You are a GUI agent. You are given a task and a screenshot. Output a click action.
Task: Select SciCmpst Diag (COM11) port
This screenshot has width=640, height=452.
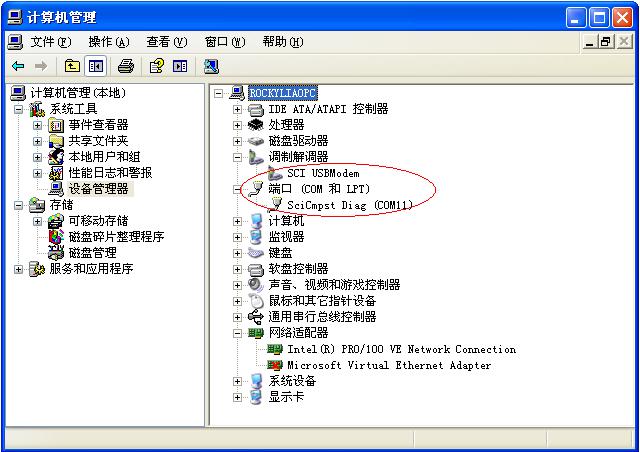pos(350,205)
